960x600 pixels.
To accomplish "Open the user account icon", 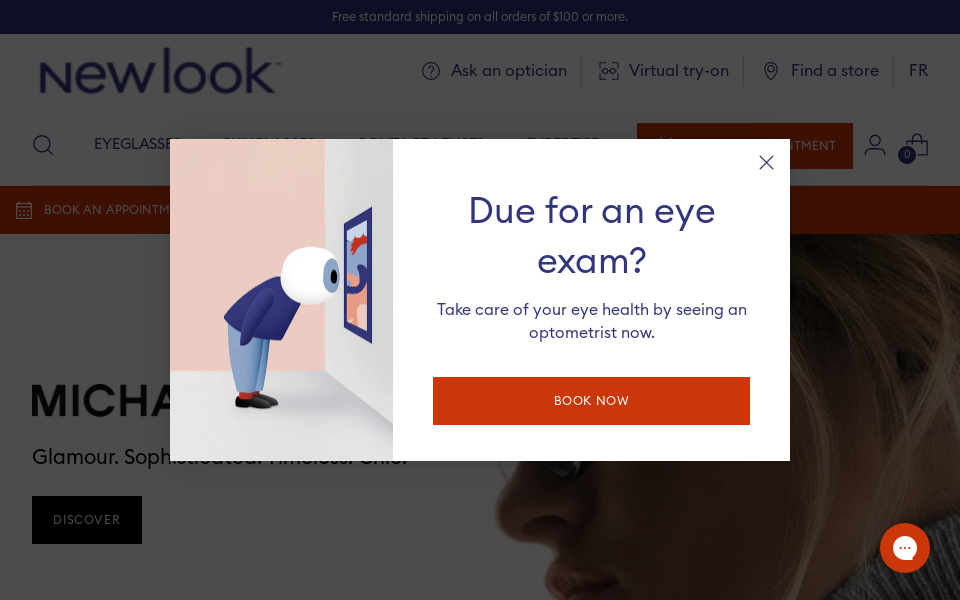I will click(875, 145).
